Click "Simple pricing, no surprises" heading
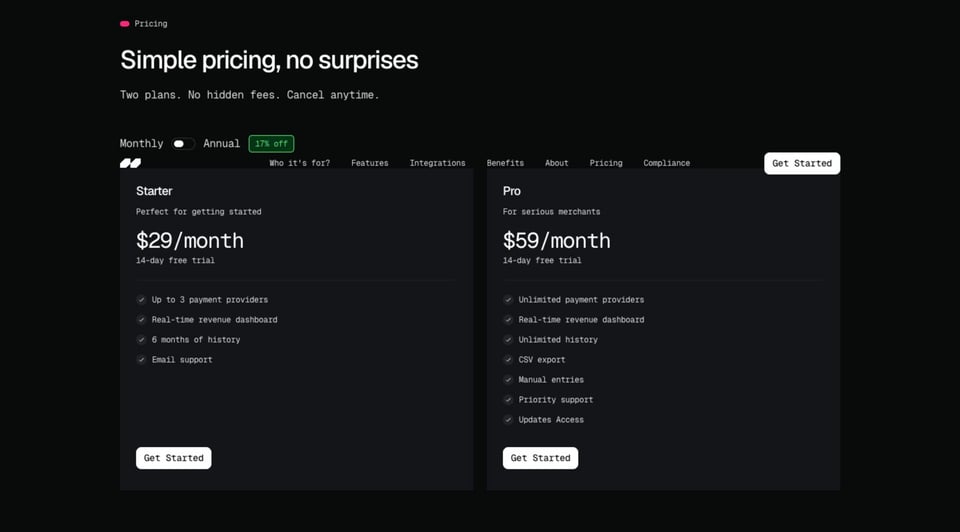This screenshot has height=532, width=960. click(269, 60)
